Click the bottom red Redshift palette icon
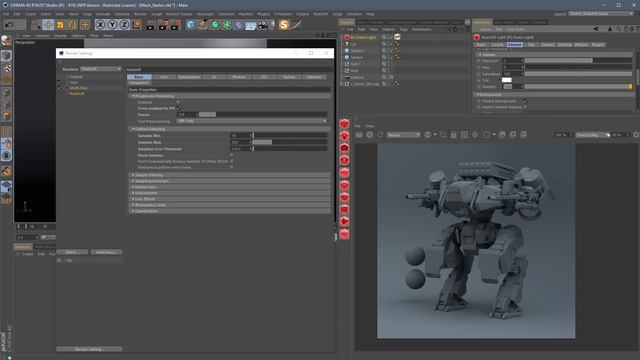 coord(344,234)
